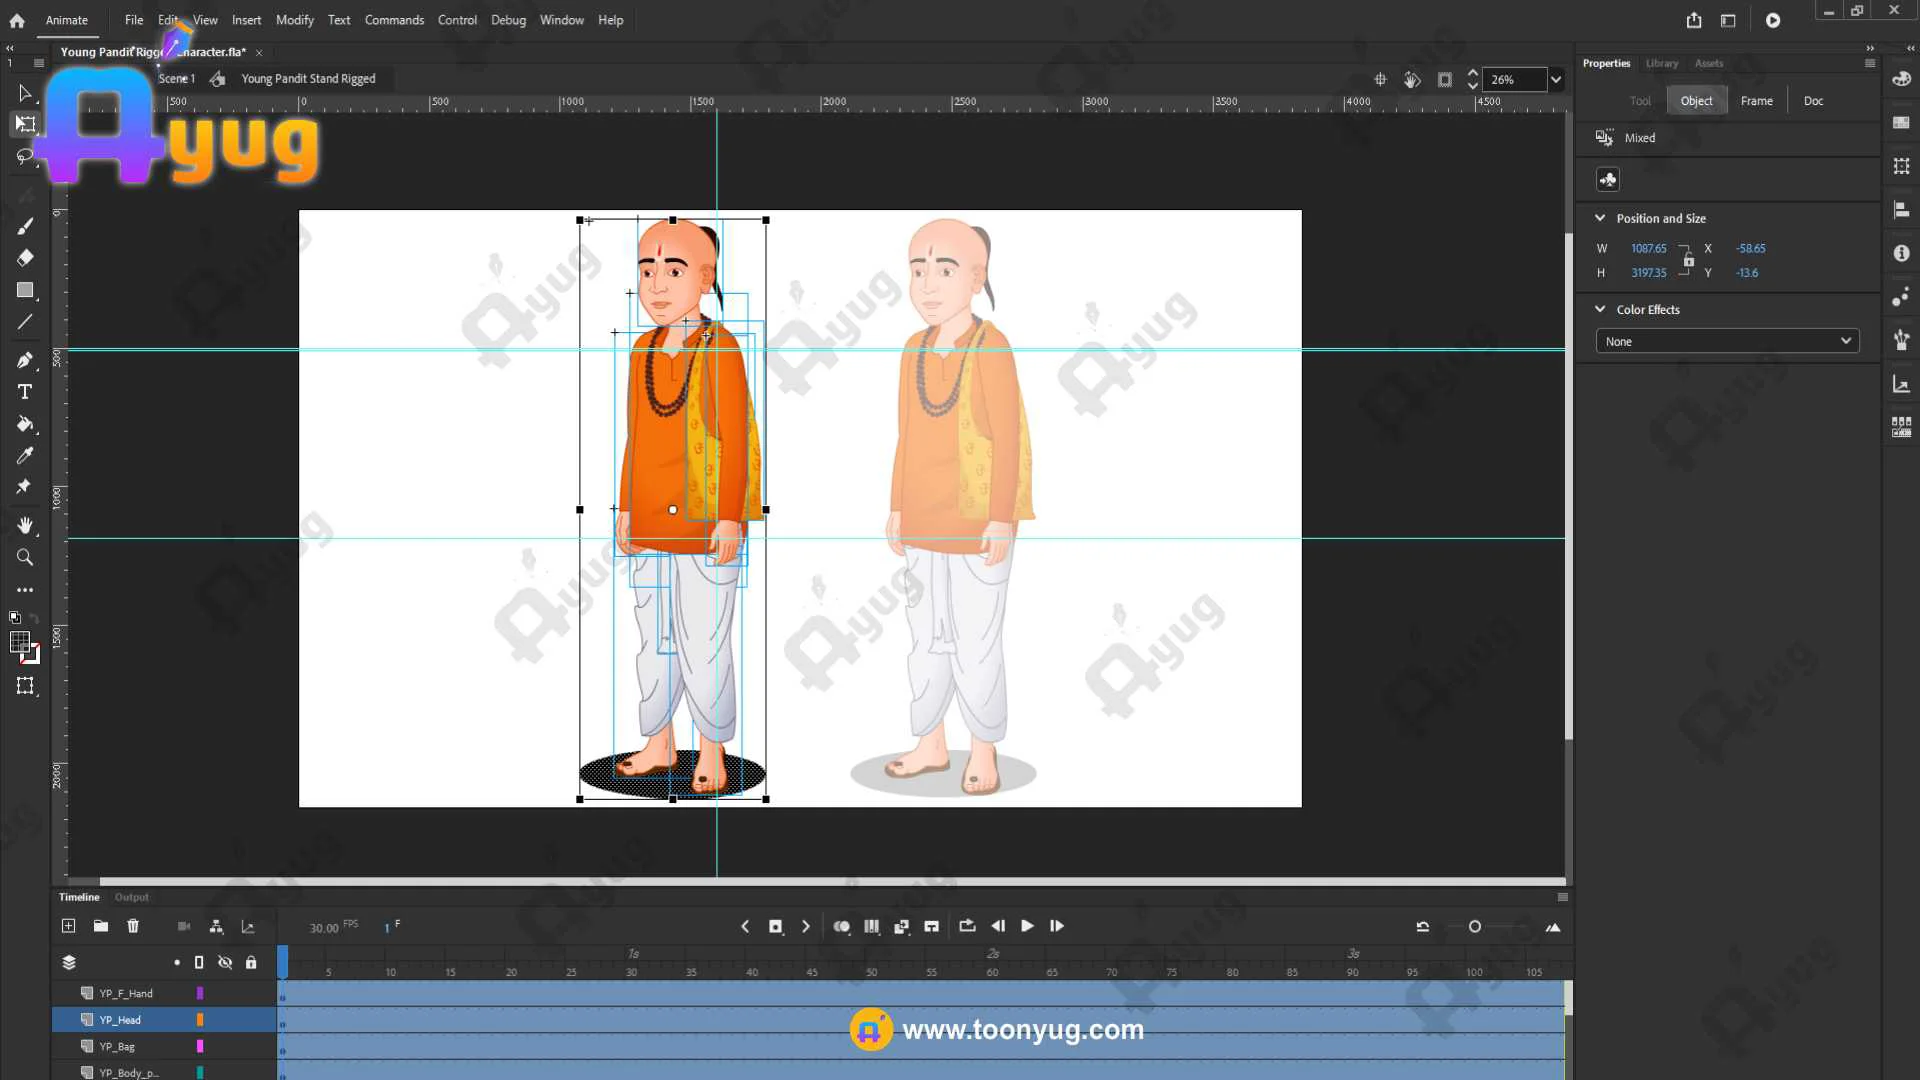The height and width of the screenshot is (1080, 1920).
Task: Open the Color Effects None dropdown
Action: pos(1727,341)
